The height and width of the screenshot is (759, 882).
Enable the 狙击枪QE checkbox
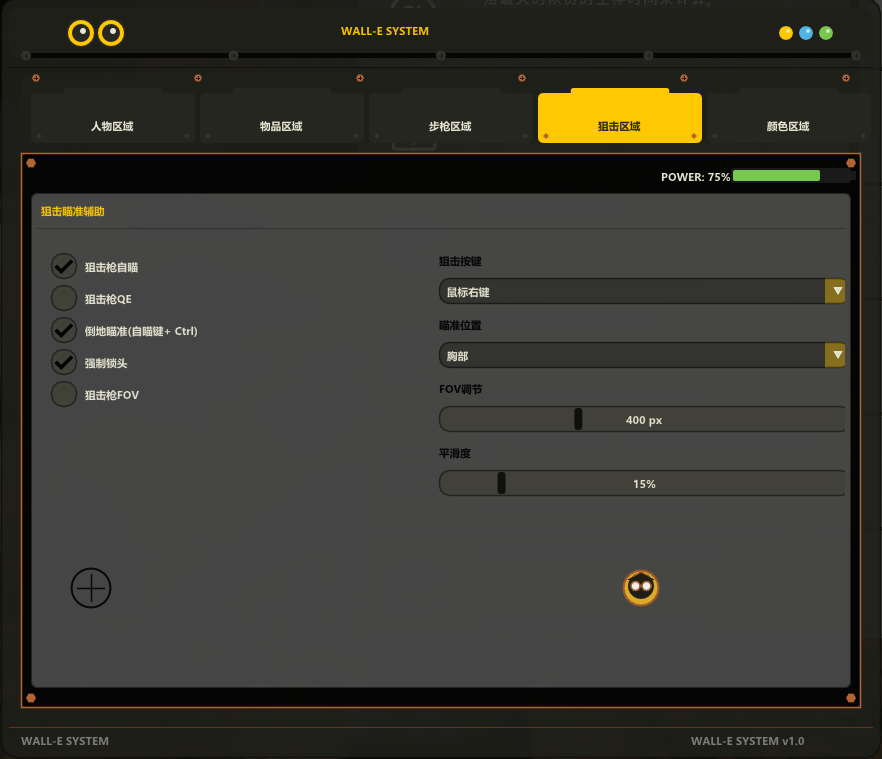tap(64, 298)
